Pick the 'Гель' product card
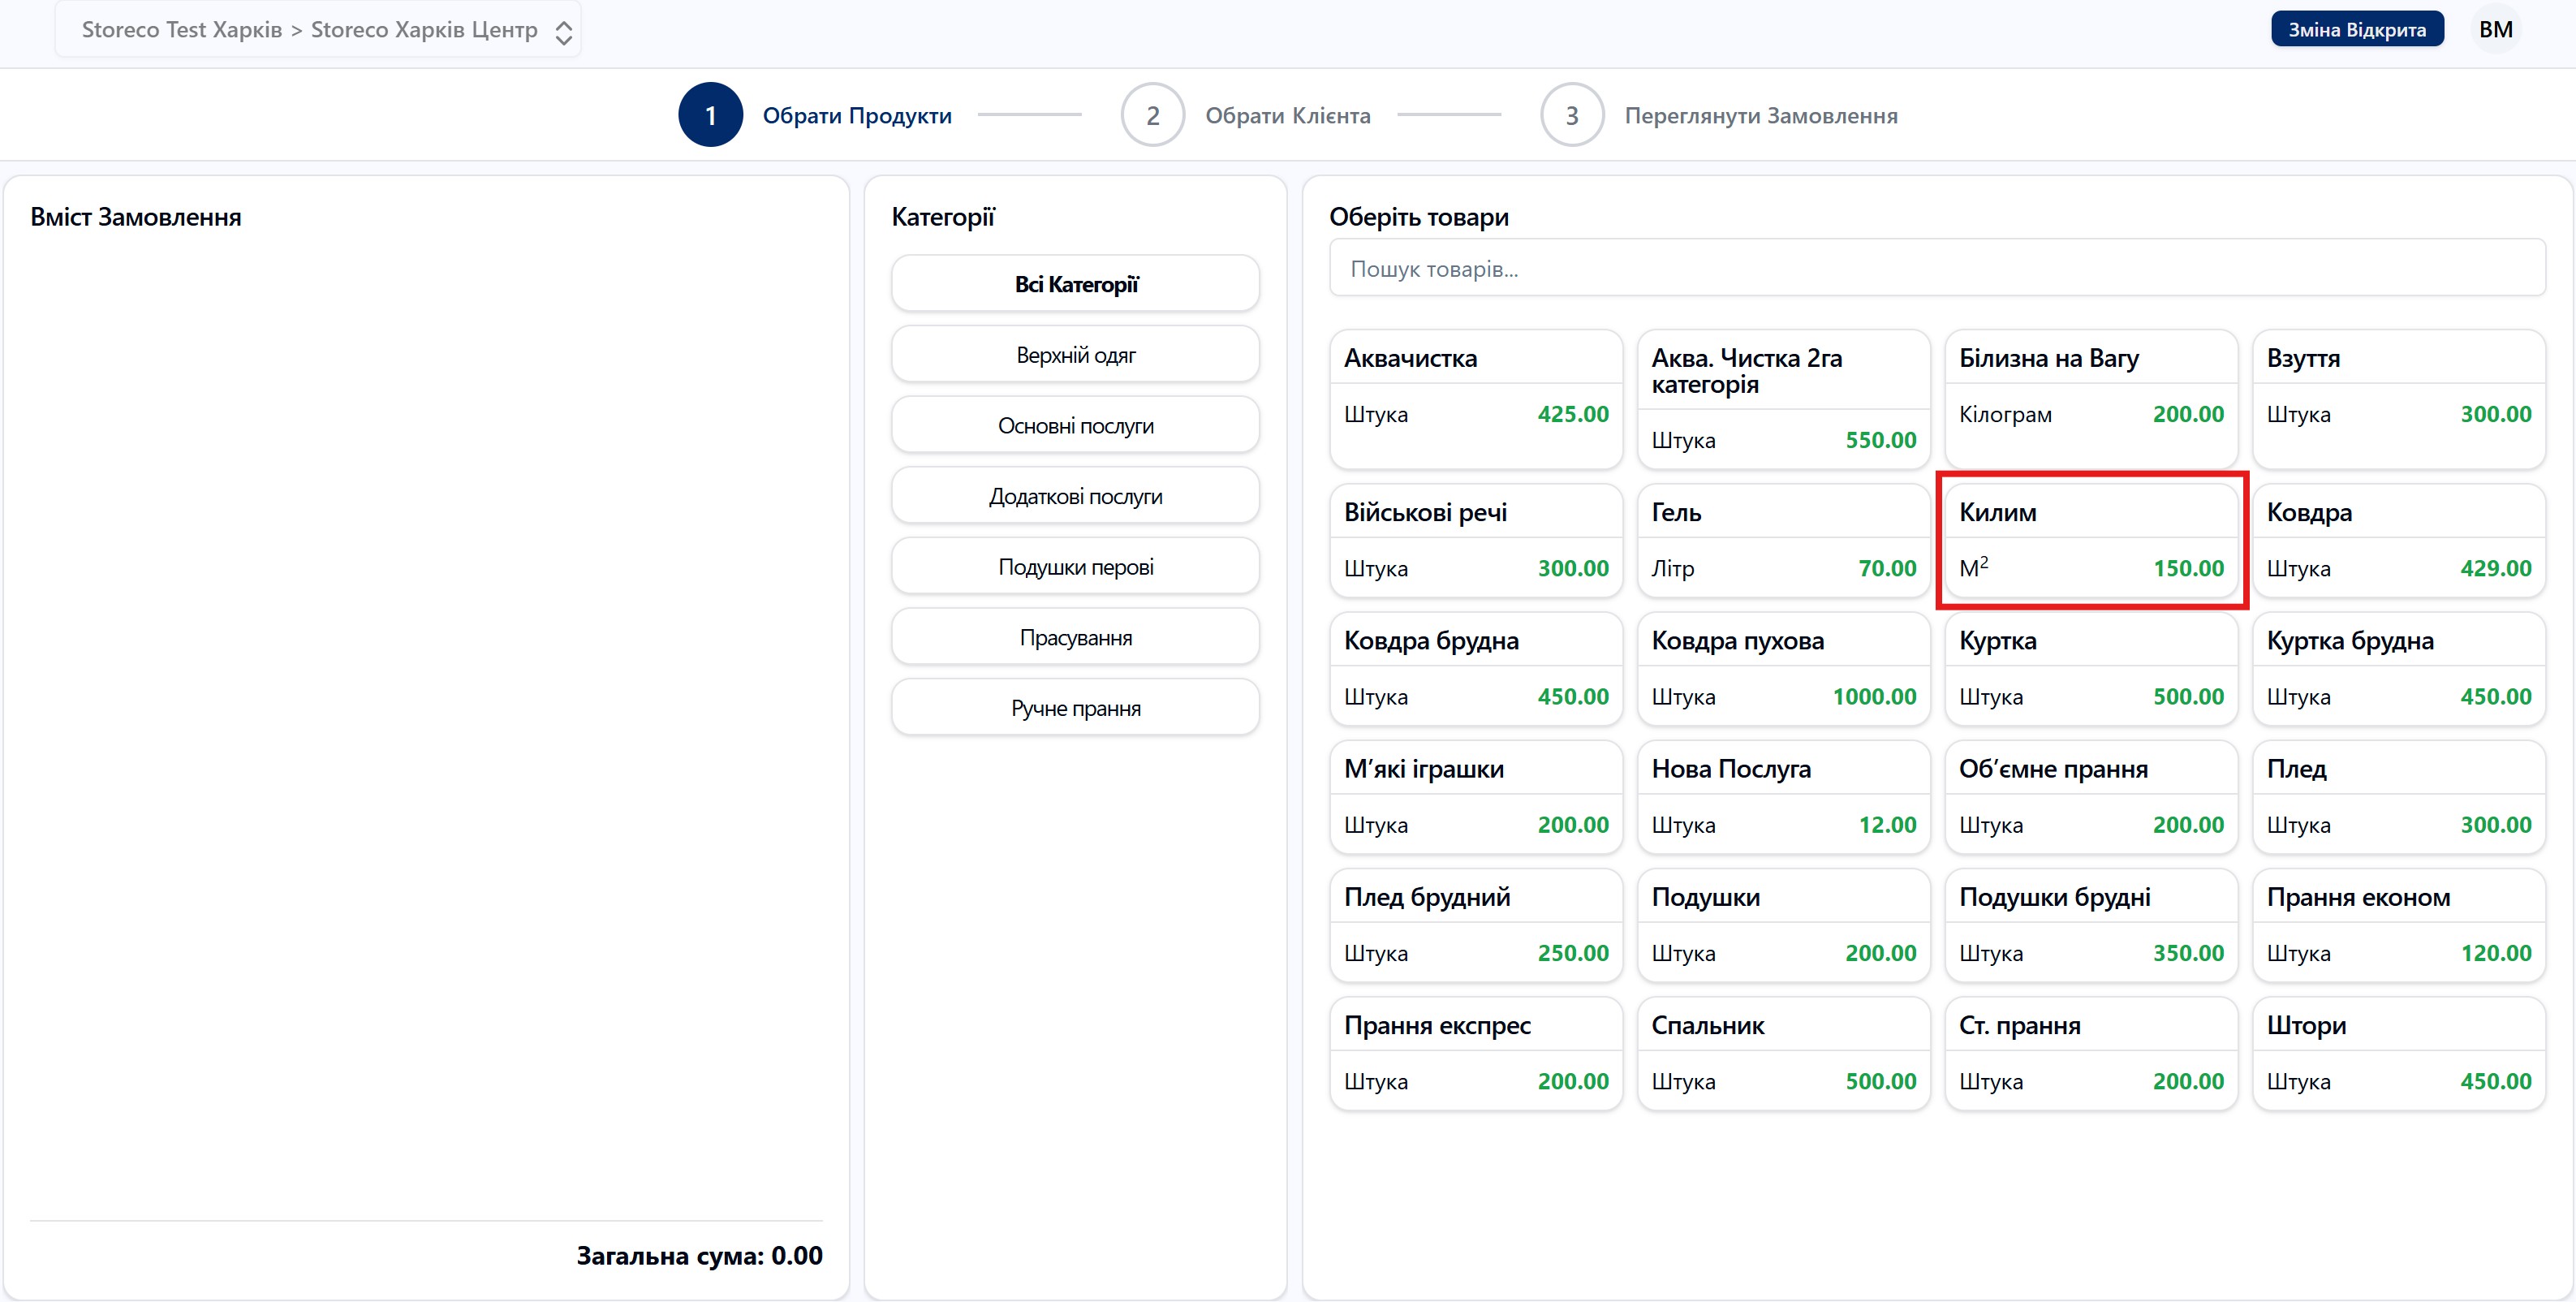2576x1302 pixels. pos(1783,540)
